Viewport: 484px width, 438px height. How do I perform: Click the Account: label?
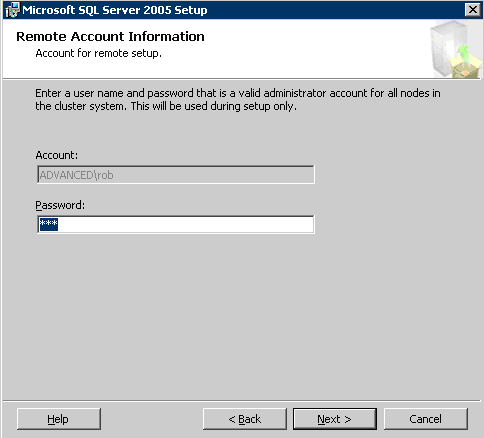click(57, 155)
